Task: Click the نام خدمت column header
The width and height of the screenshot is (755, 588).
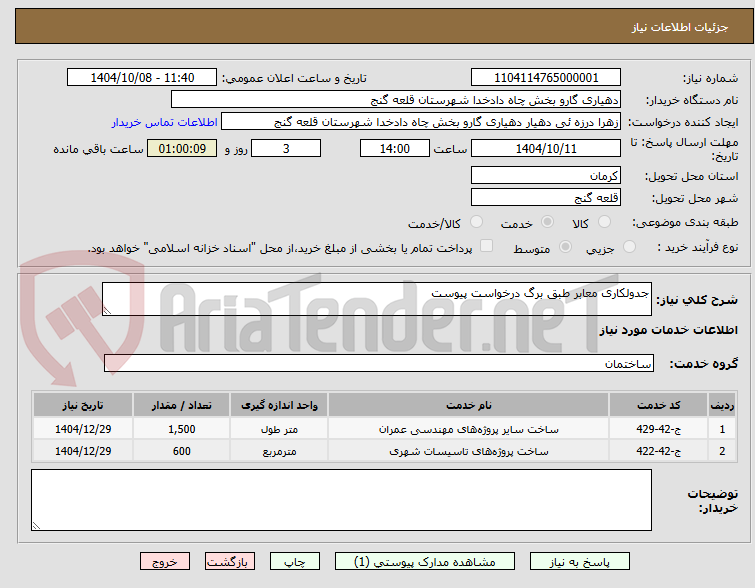Action: tap(469, 405)
